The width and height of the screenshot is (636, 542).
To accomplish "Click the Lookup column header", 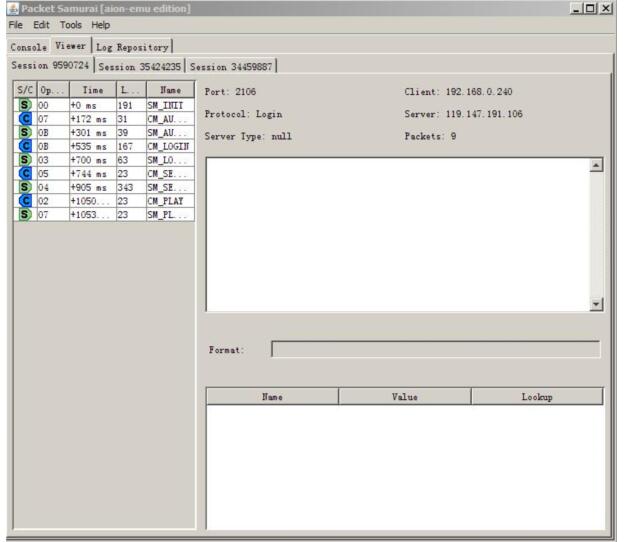I will pos(537,397).
